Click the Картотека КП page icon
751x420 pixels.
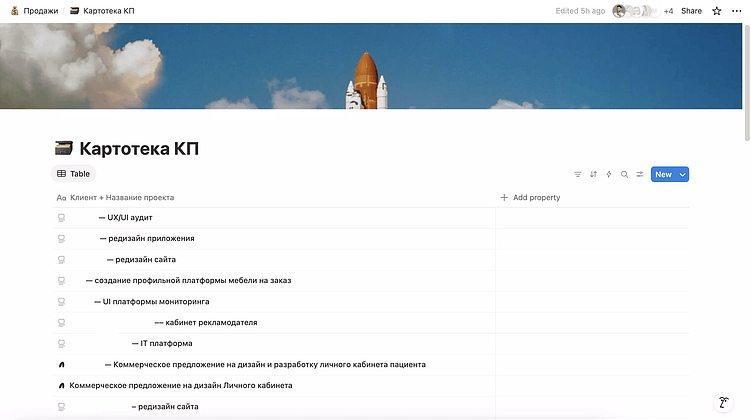click(x=64, y=148)
